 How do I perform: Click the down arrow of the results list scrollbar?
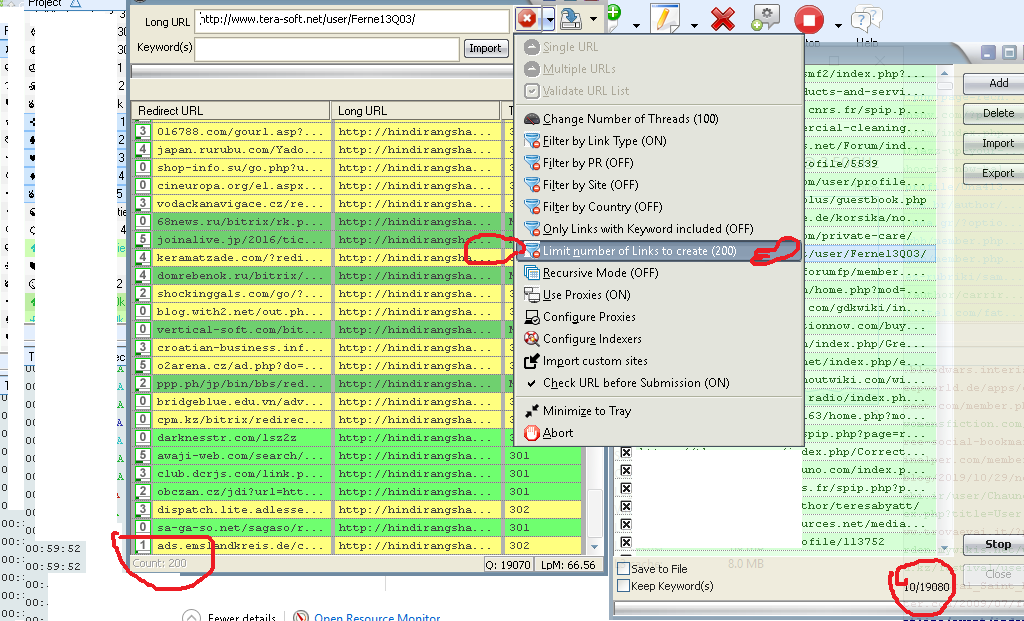(594, 547)
